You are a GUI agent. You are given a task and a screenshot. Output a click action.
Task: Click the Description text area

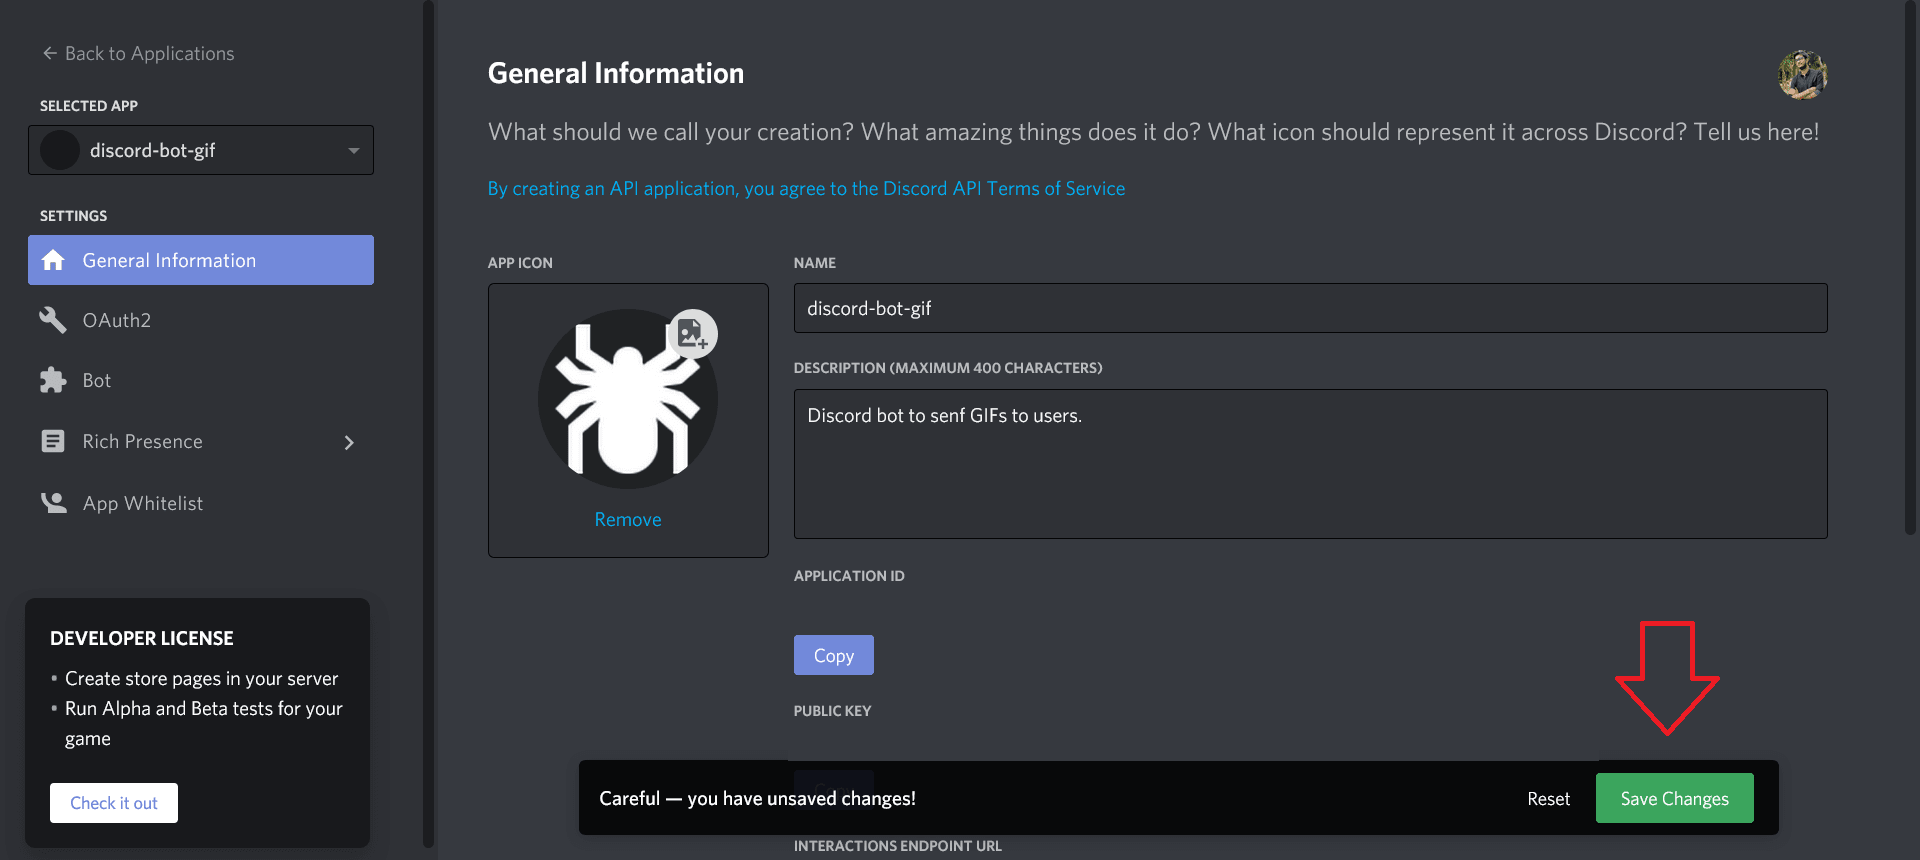pyautogui.click(x=1310, y=464)
